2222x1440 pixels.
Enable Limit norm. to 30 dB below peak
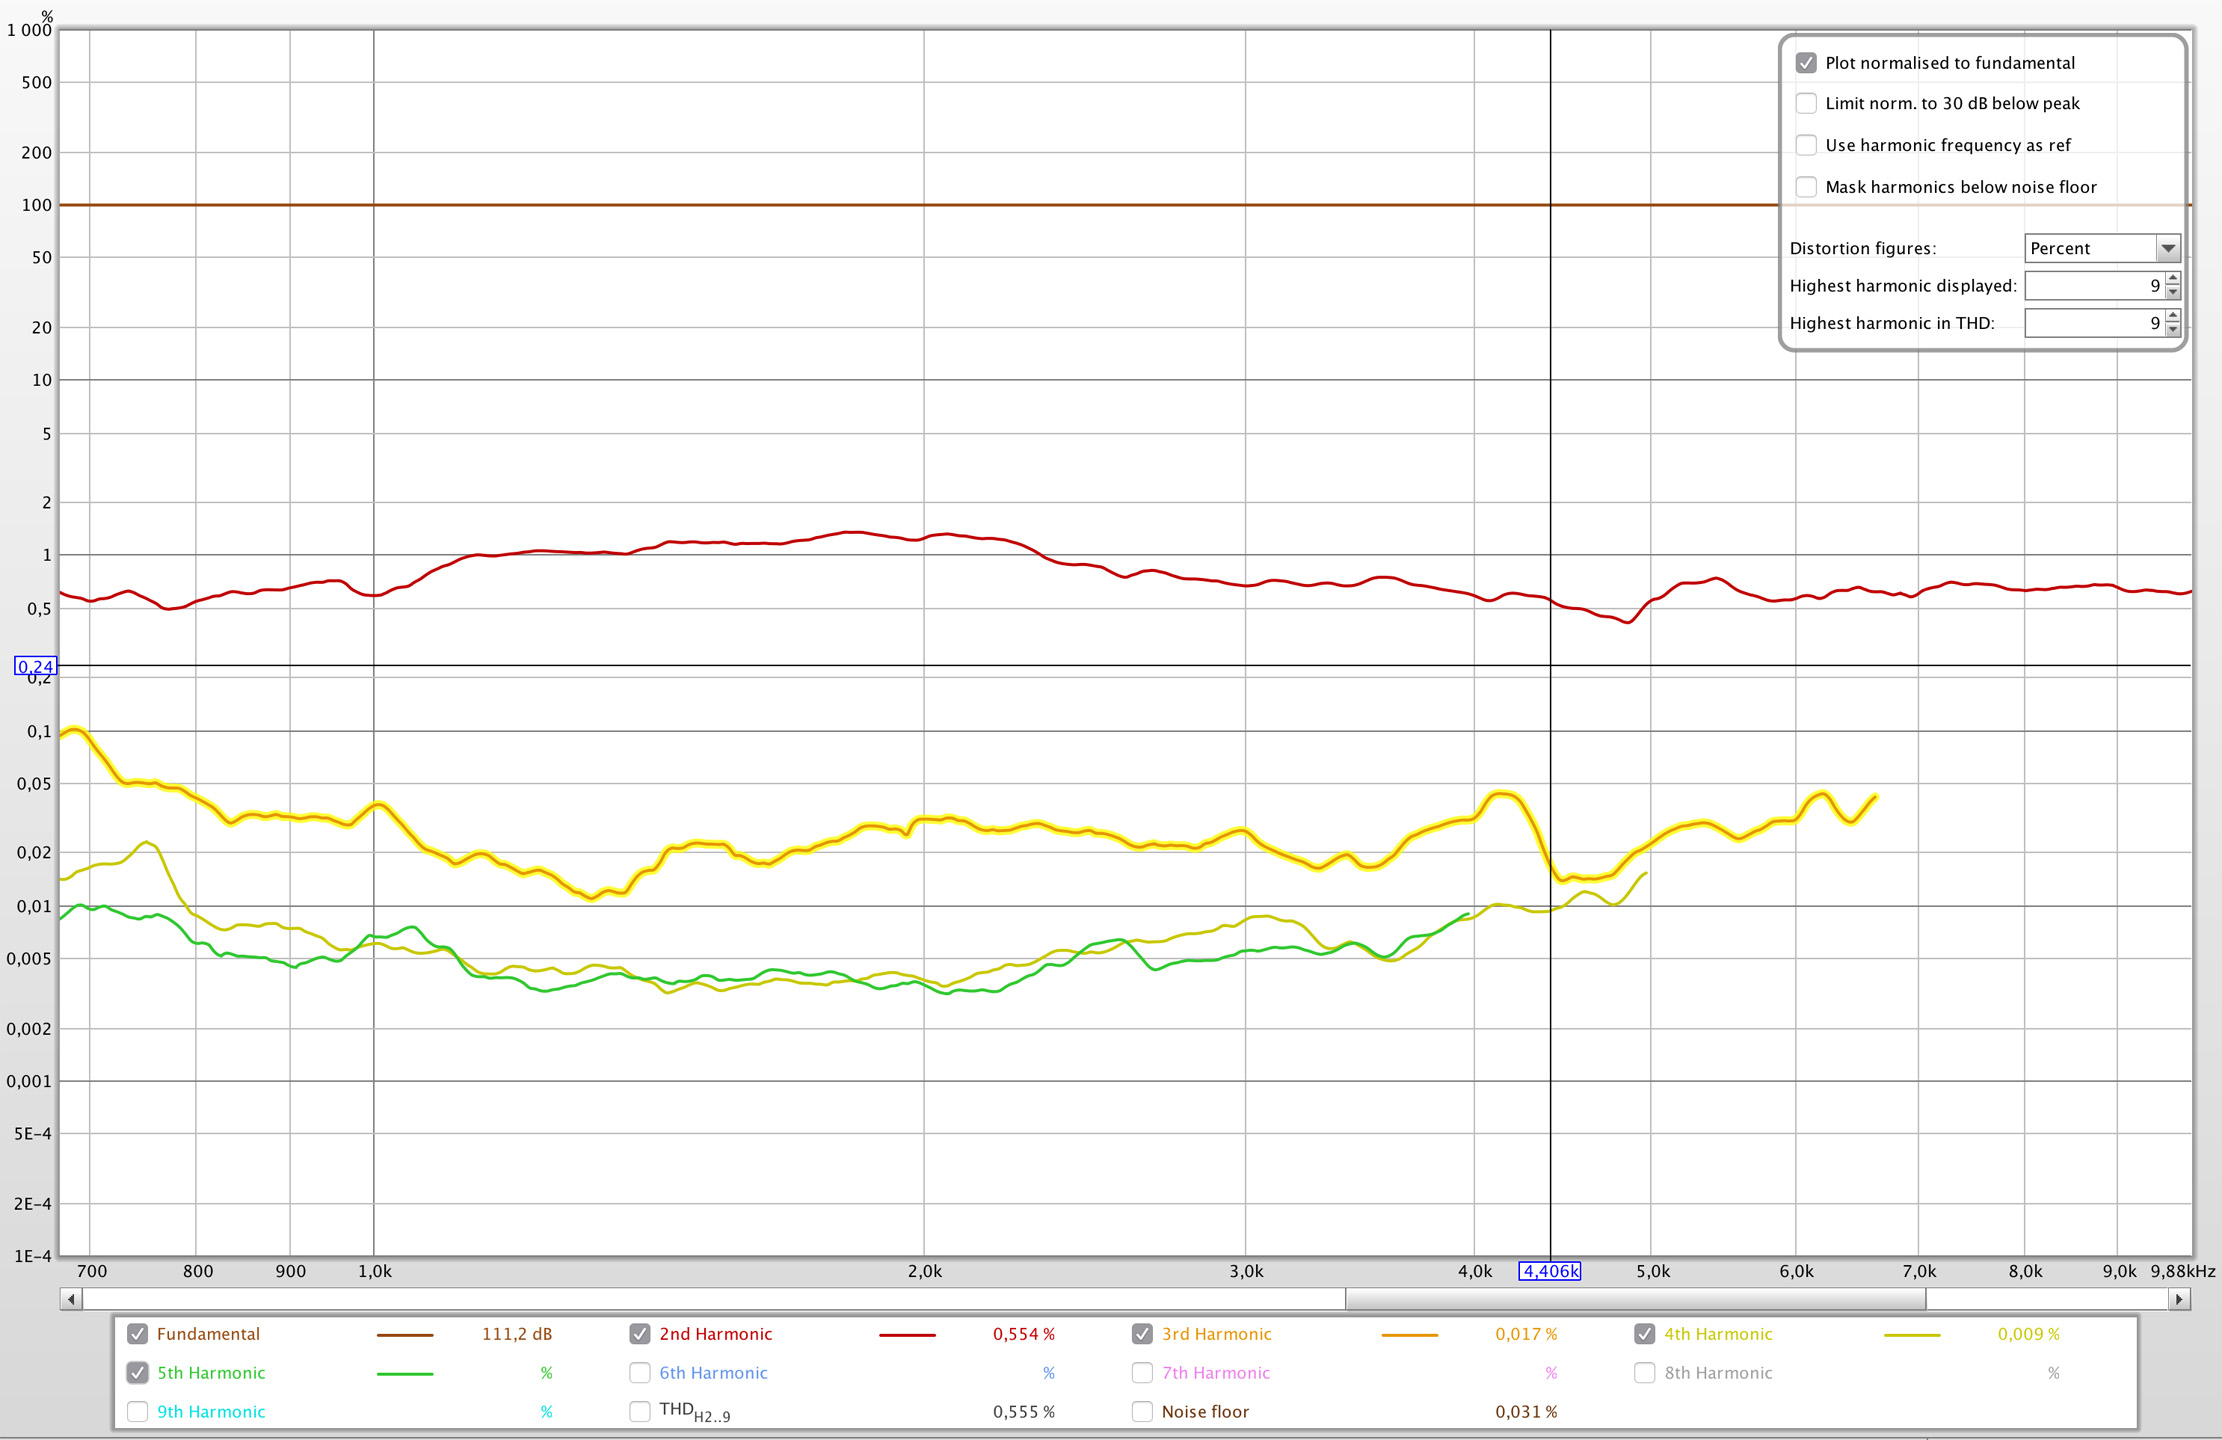tap(1806, 104)
